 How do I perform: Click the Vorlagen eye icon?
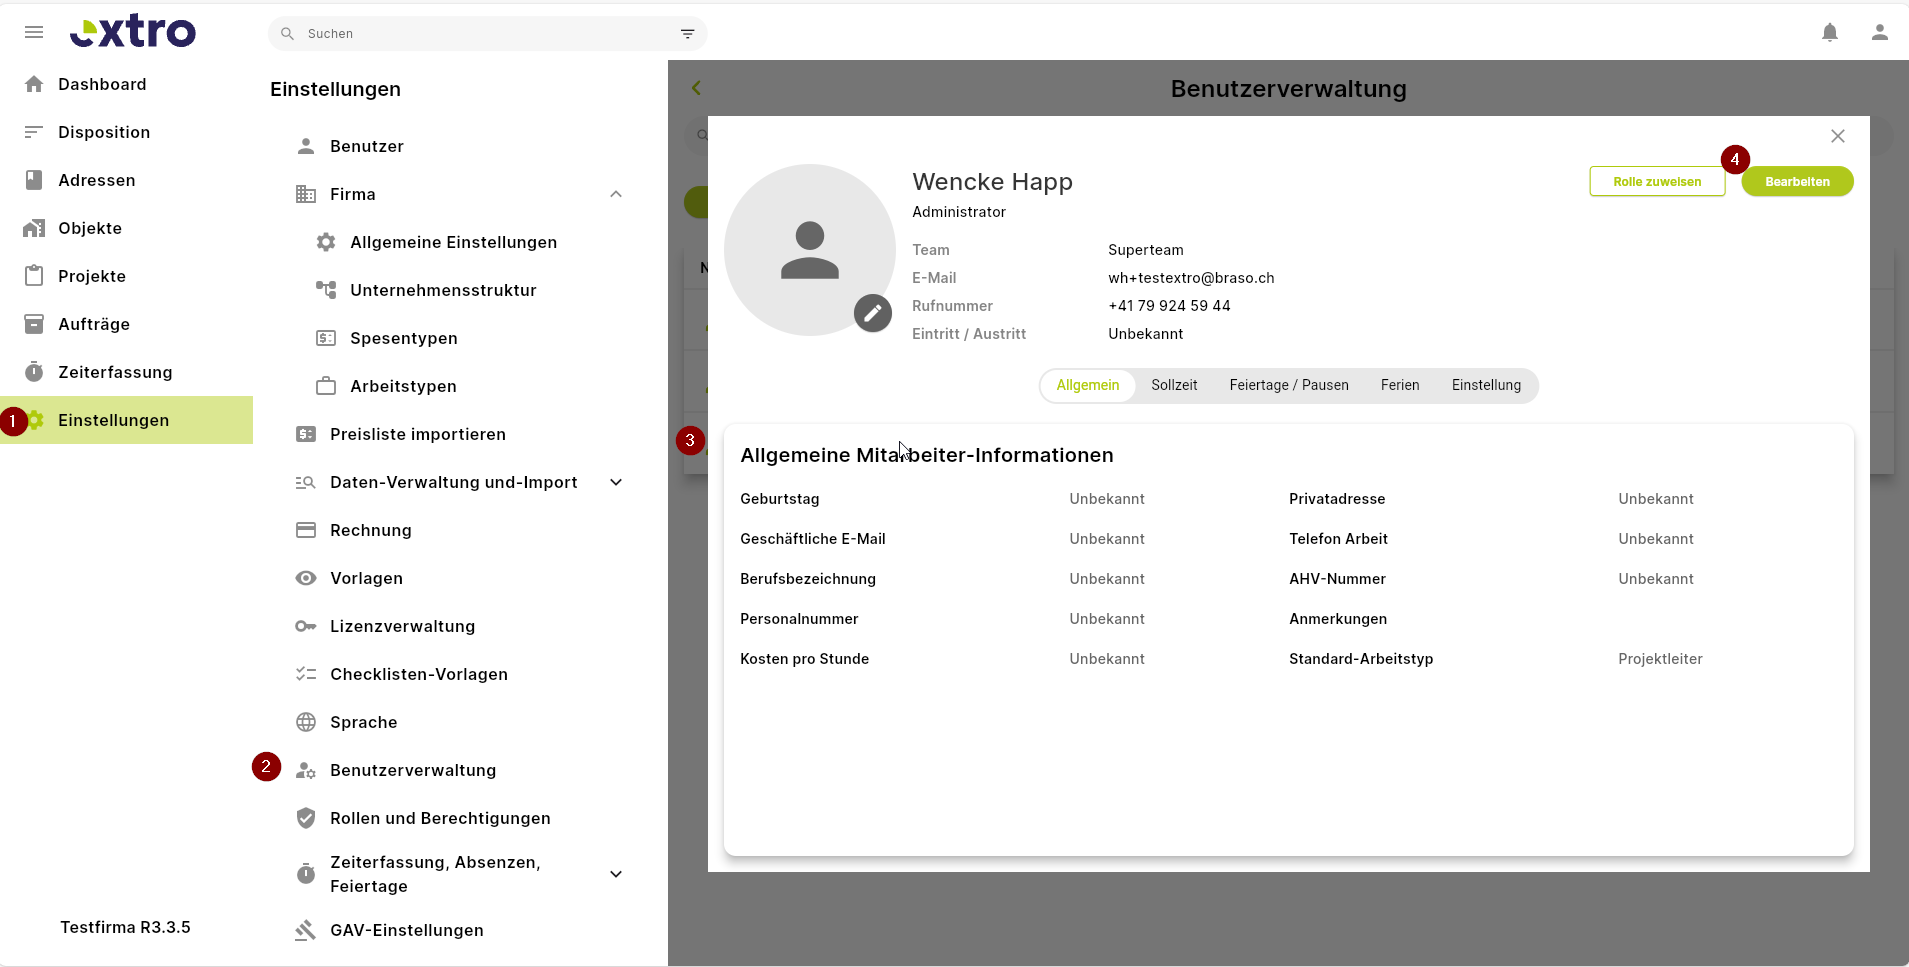tap(306, 578)
